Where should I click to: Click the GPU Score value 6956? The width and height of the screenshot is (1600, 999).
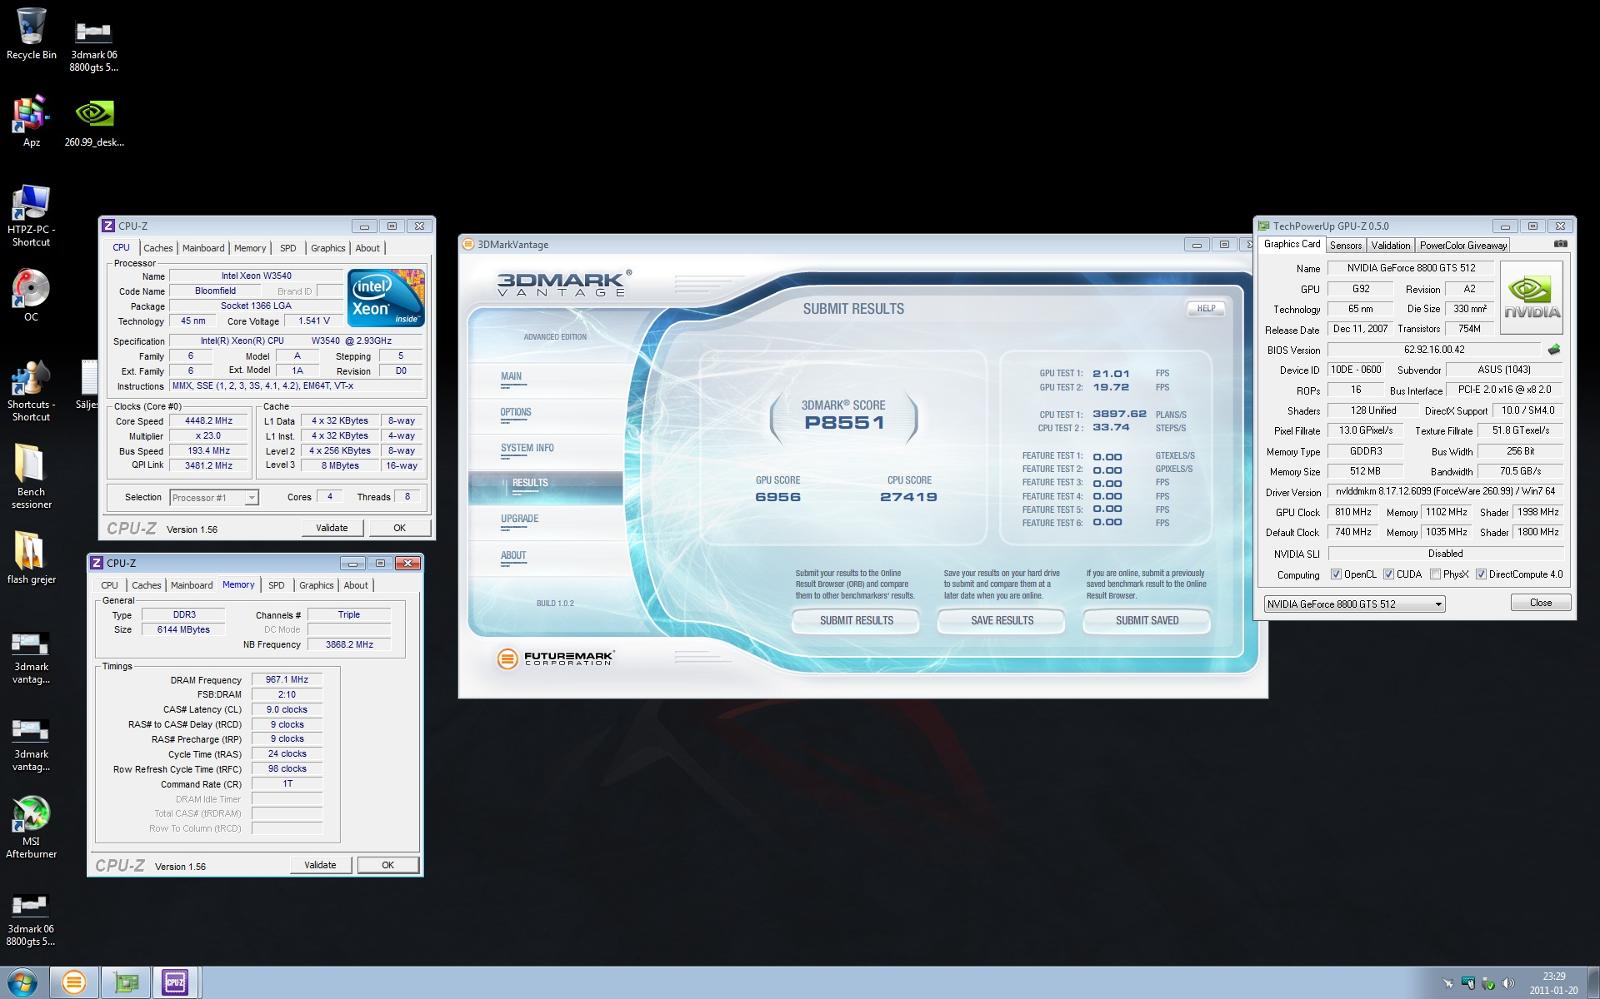point(778,496)
